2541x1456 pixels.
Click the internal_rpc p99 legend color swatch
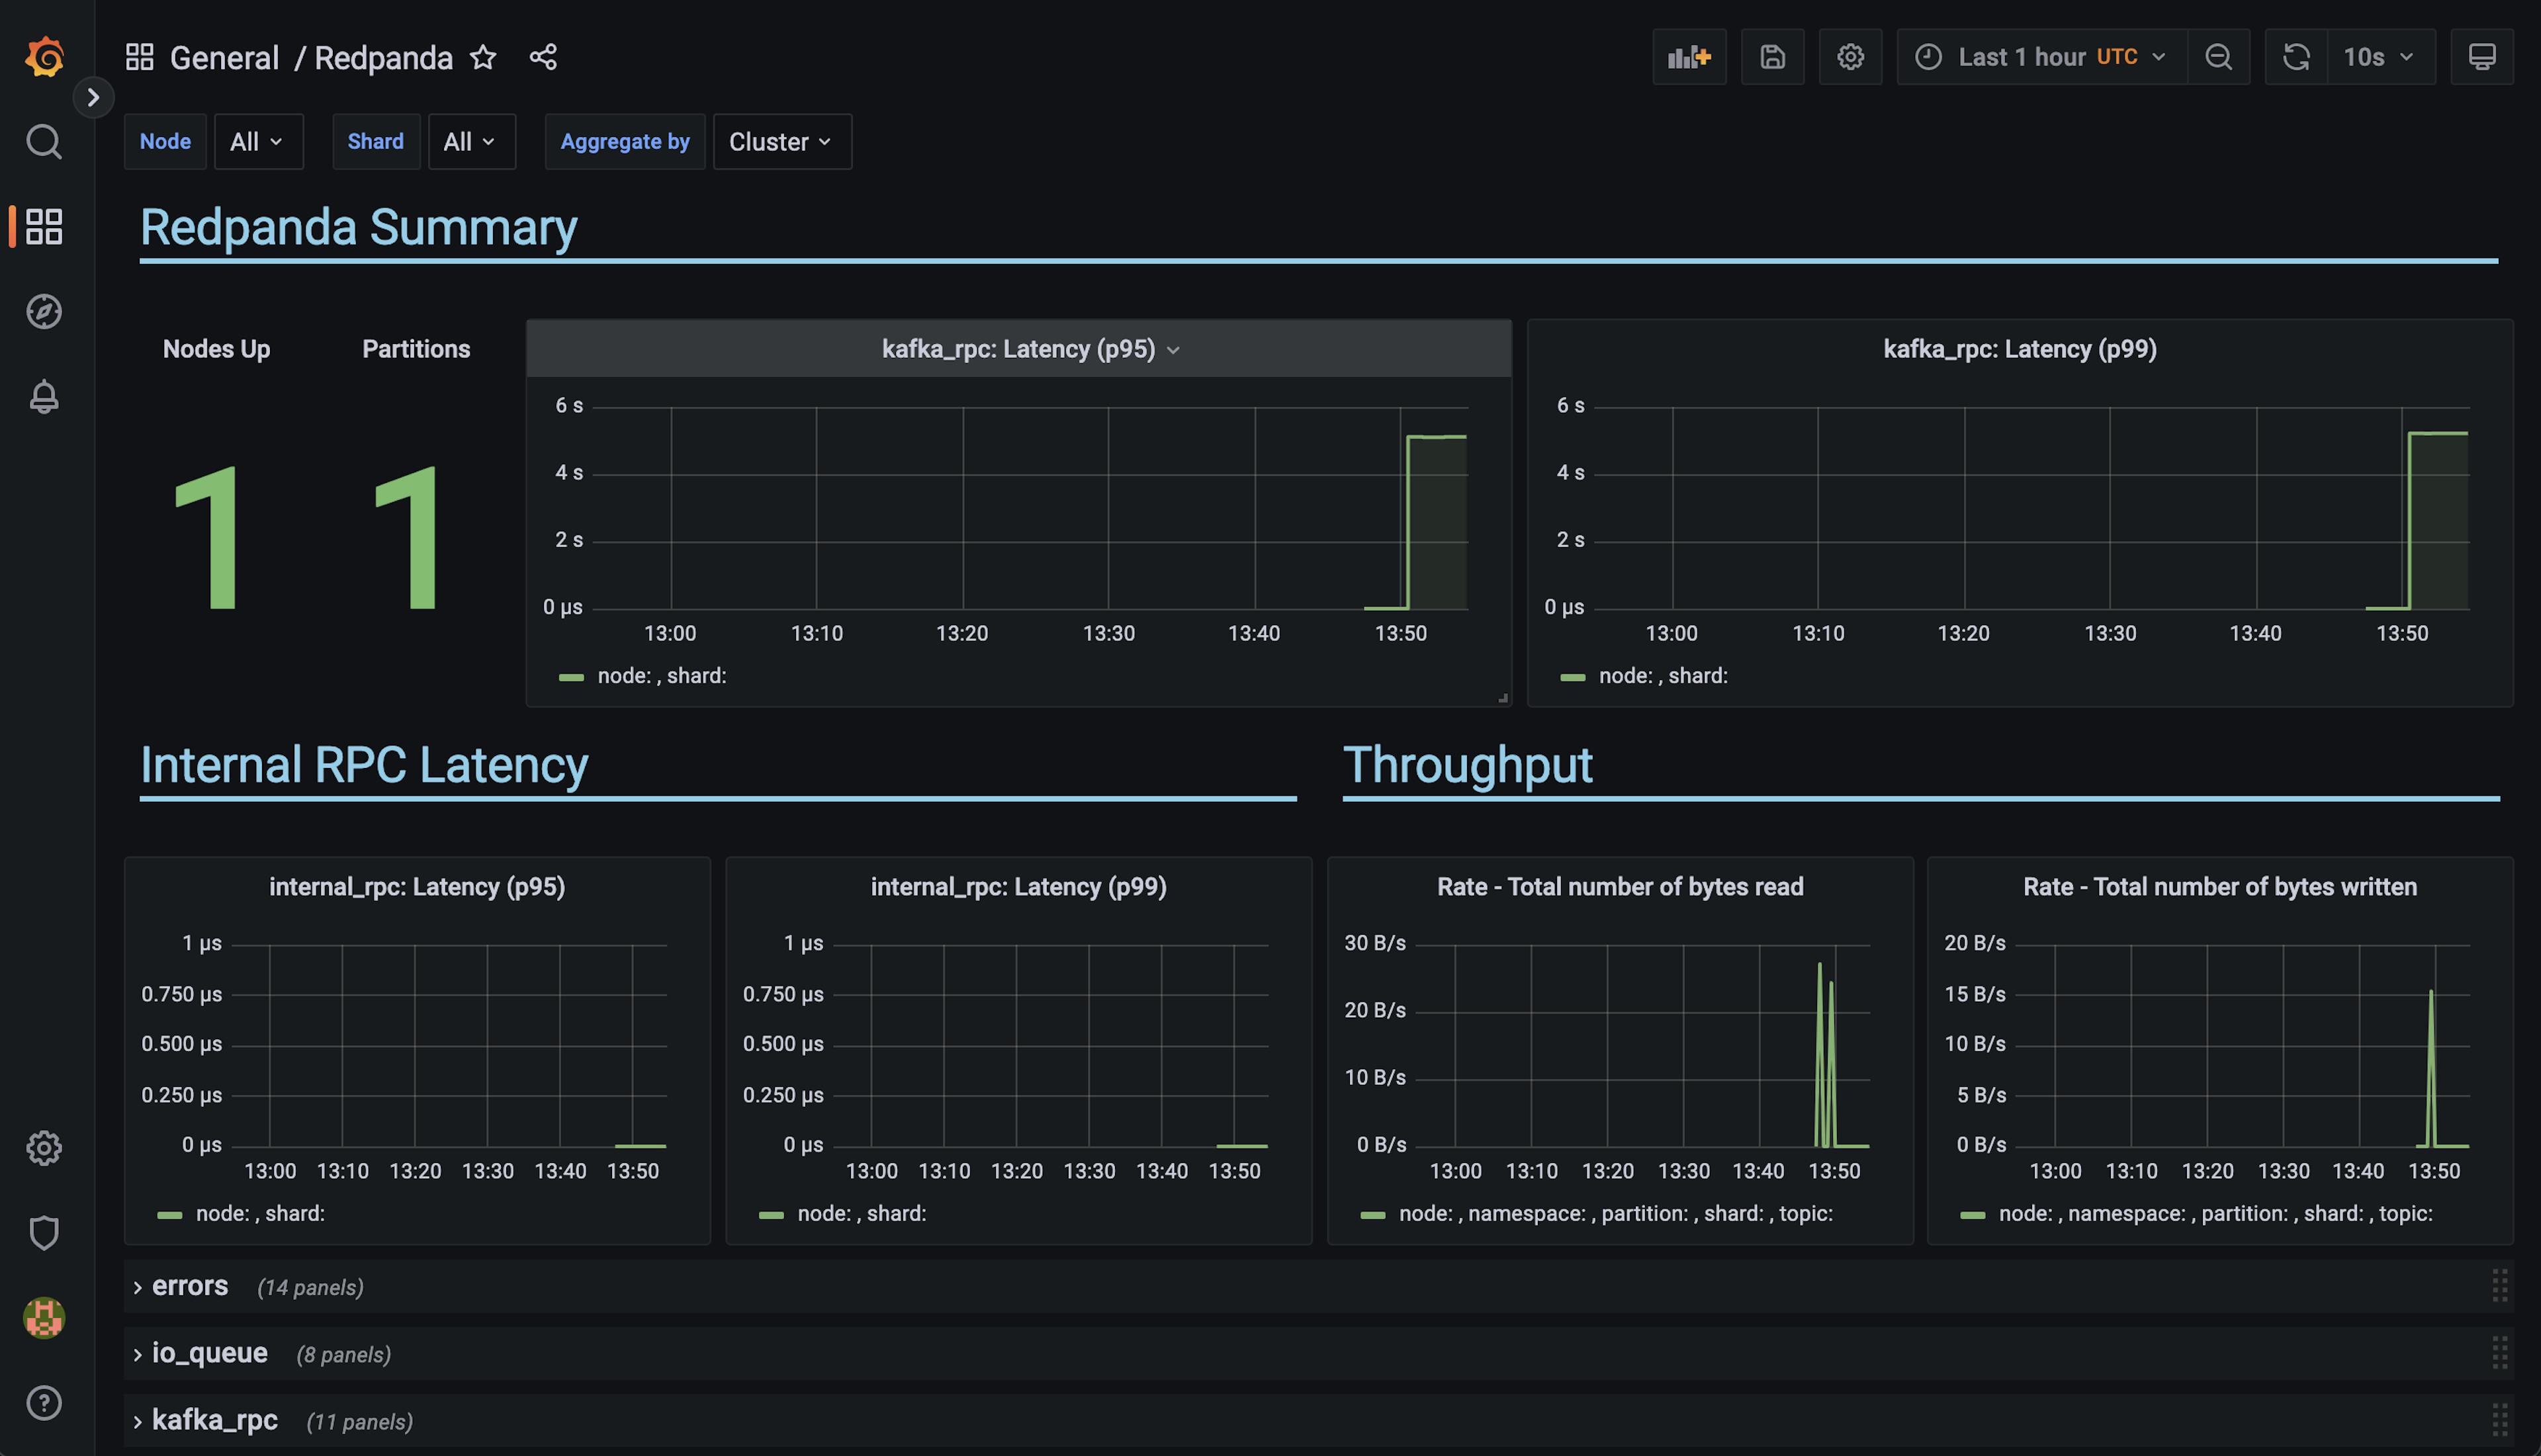[771, 1215]
